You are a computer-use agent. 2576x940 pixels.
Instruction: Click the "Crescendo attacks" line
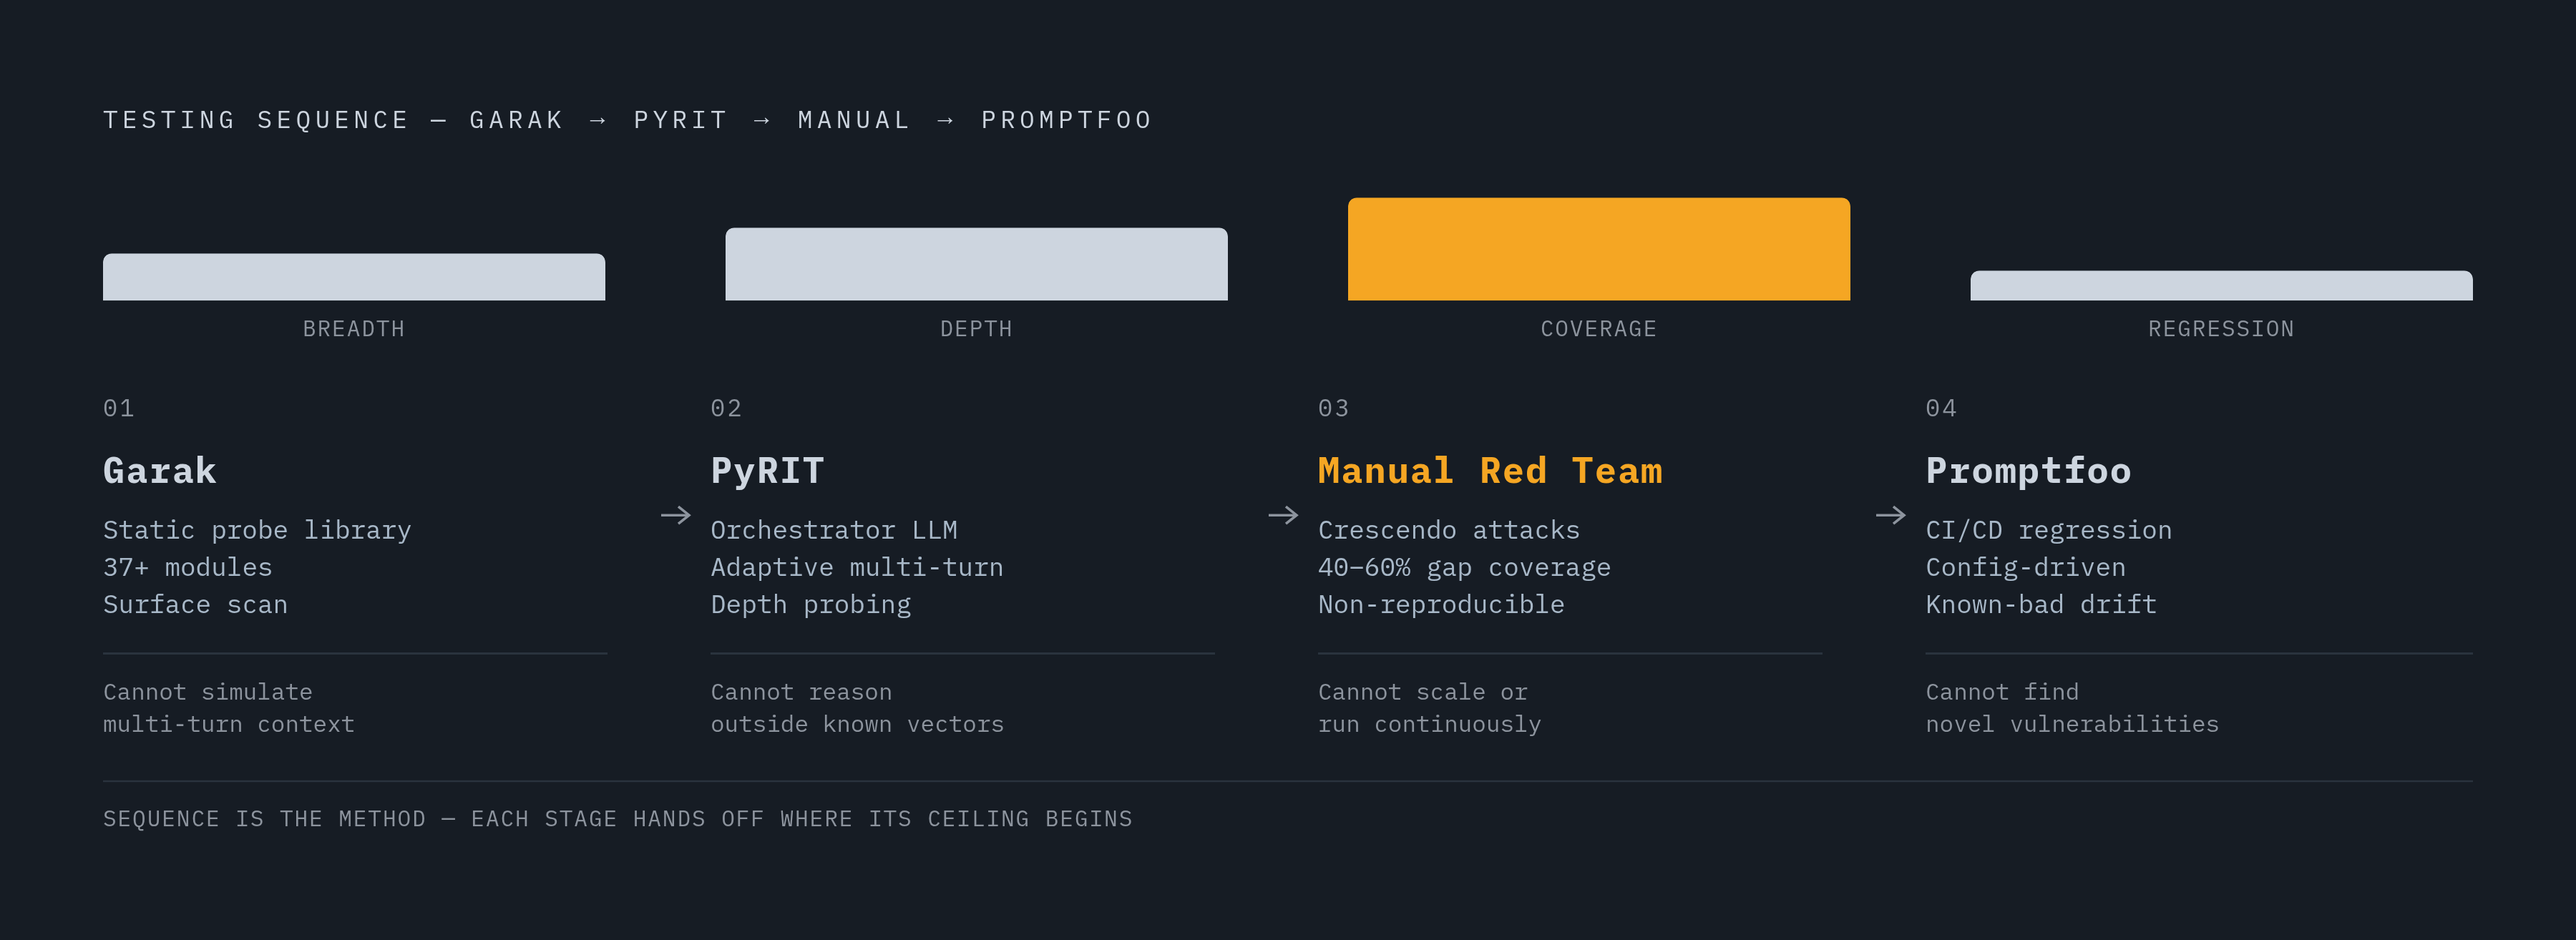pos(1449,530)
